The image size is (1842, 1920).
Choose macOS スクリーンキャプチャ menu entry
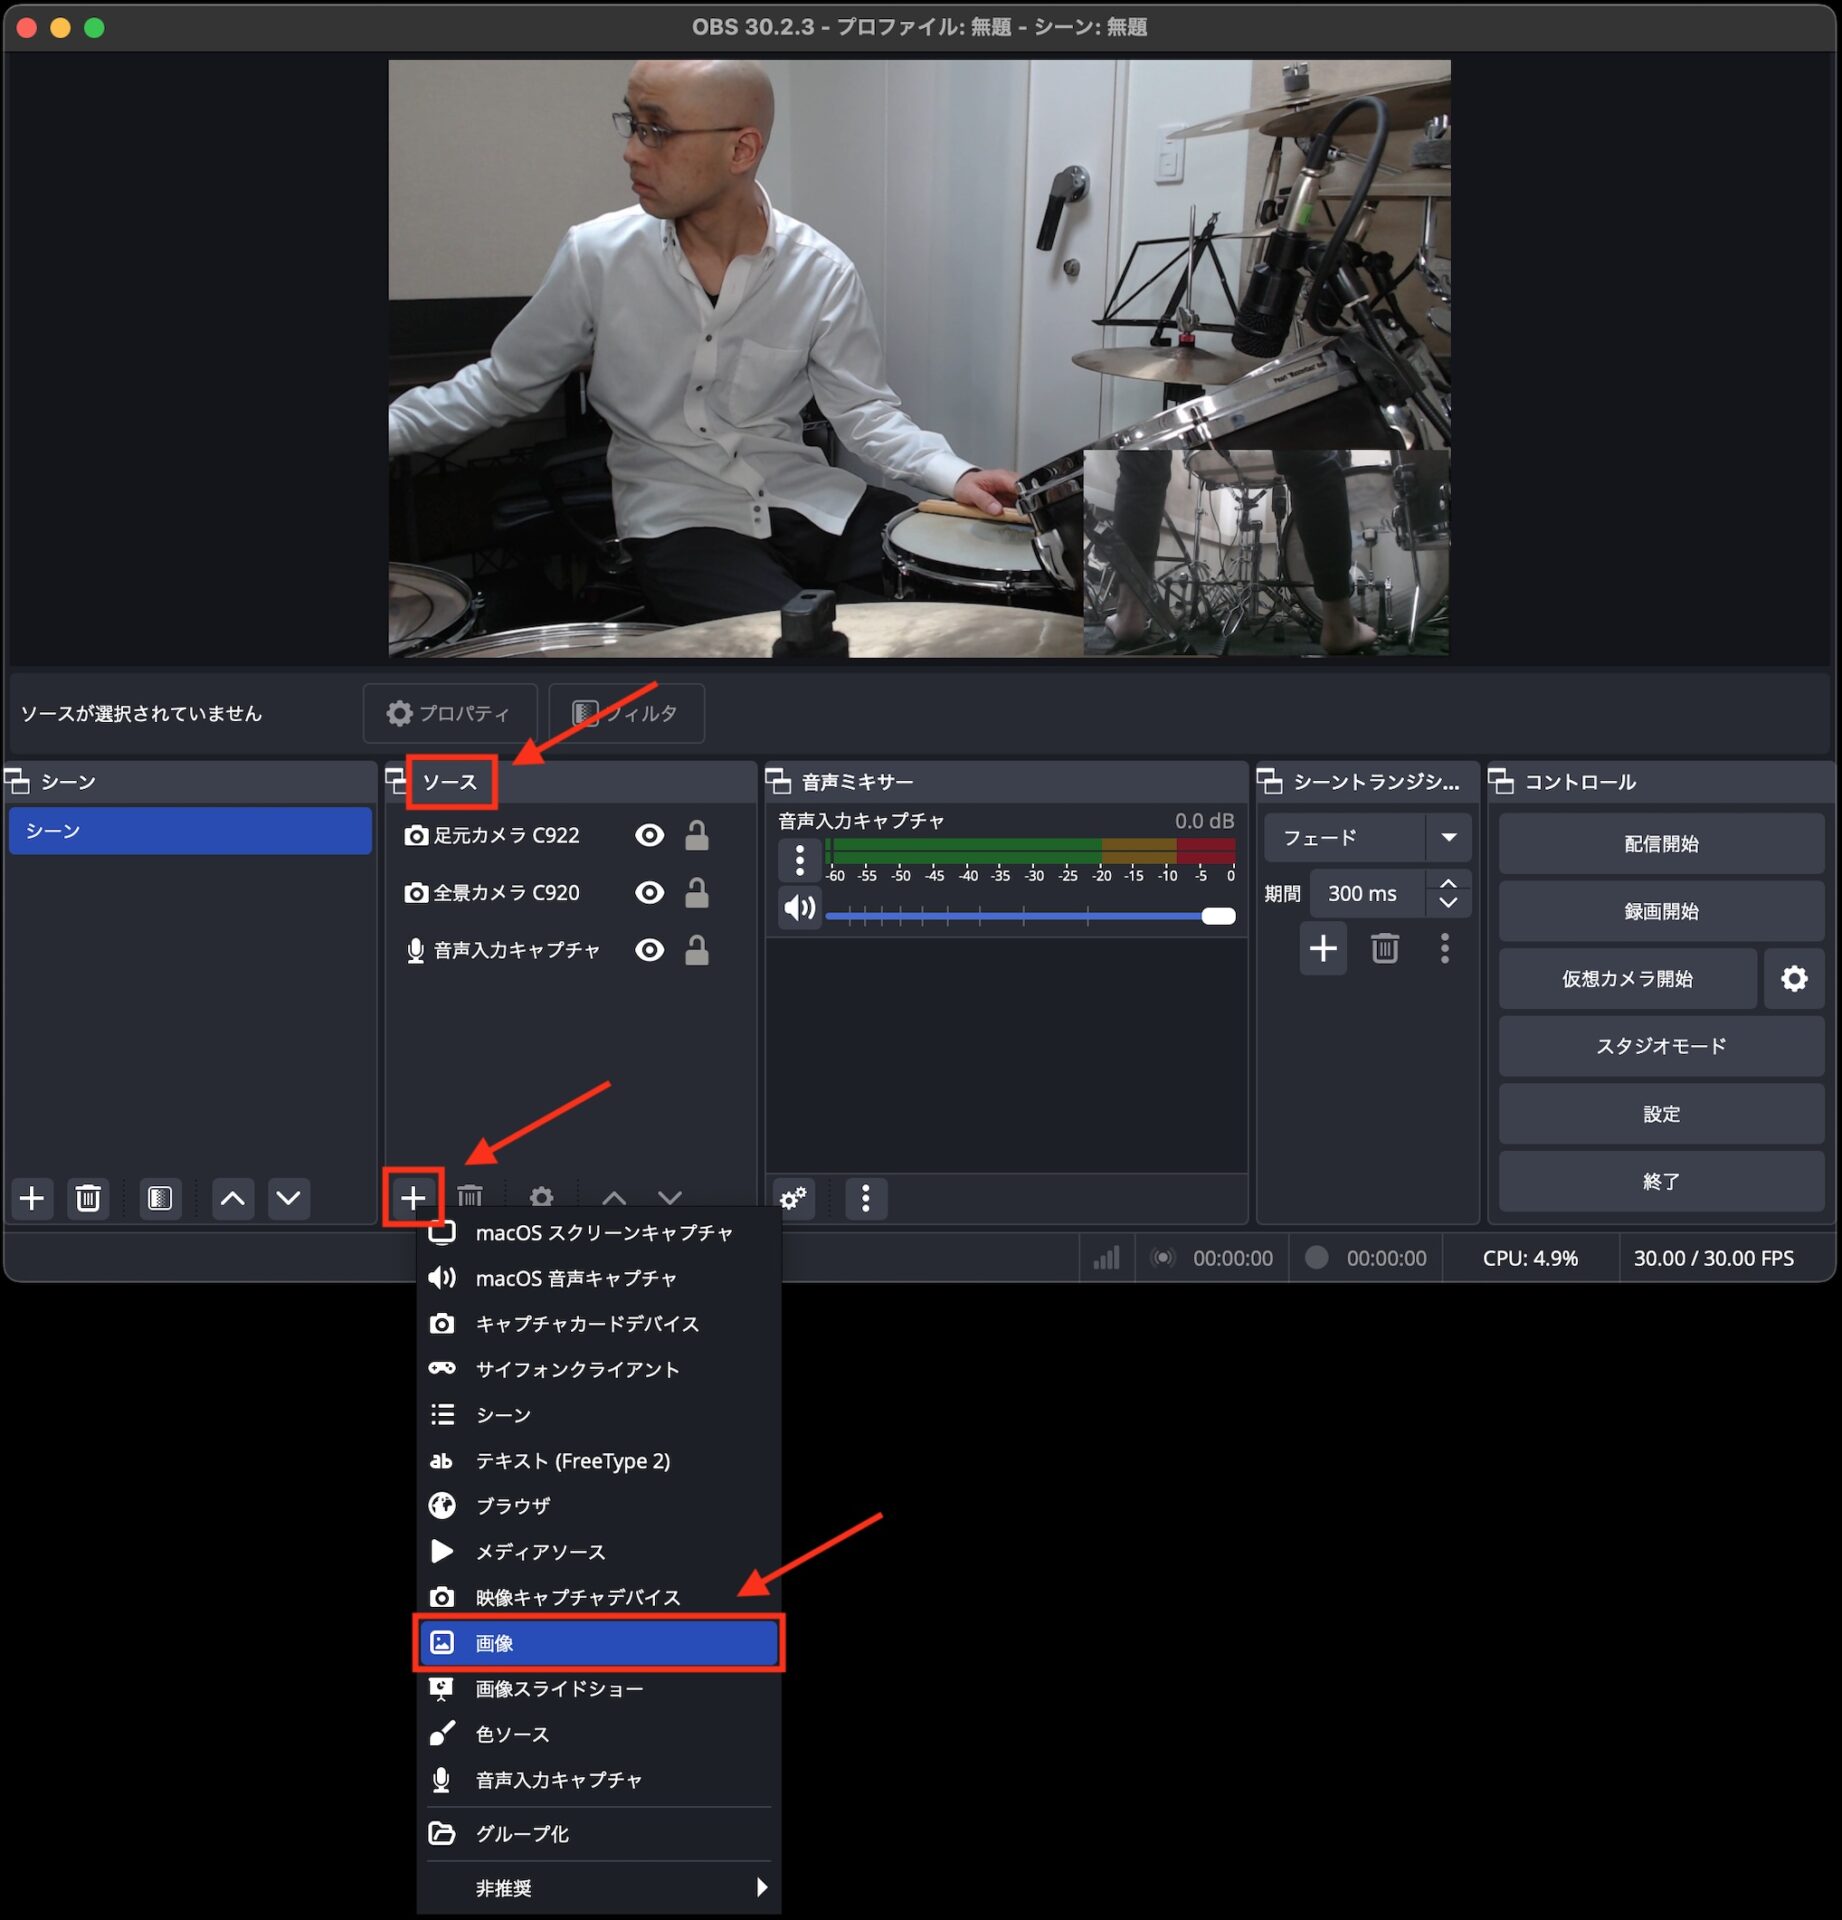[x=598, y=1233]
